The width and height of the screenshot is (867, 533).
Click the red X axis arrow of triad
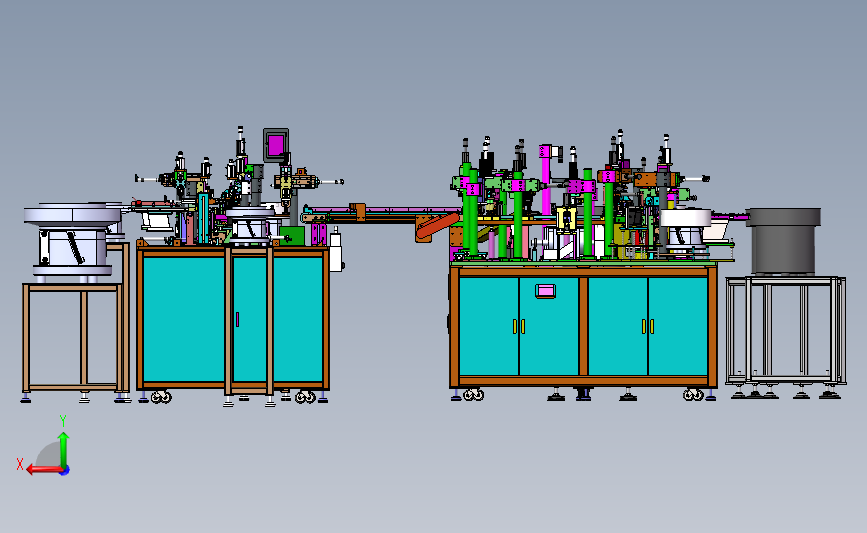[44, 470]
